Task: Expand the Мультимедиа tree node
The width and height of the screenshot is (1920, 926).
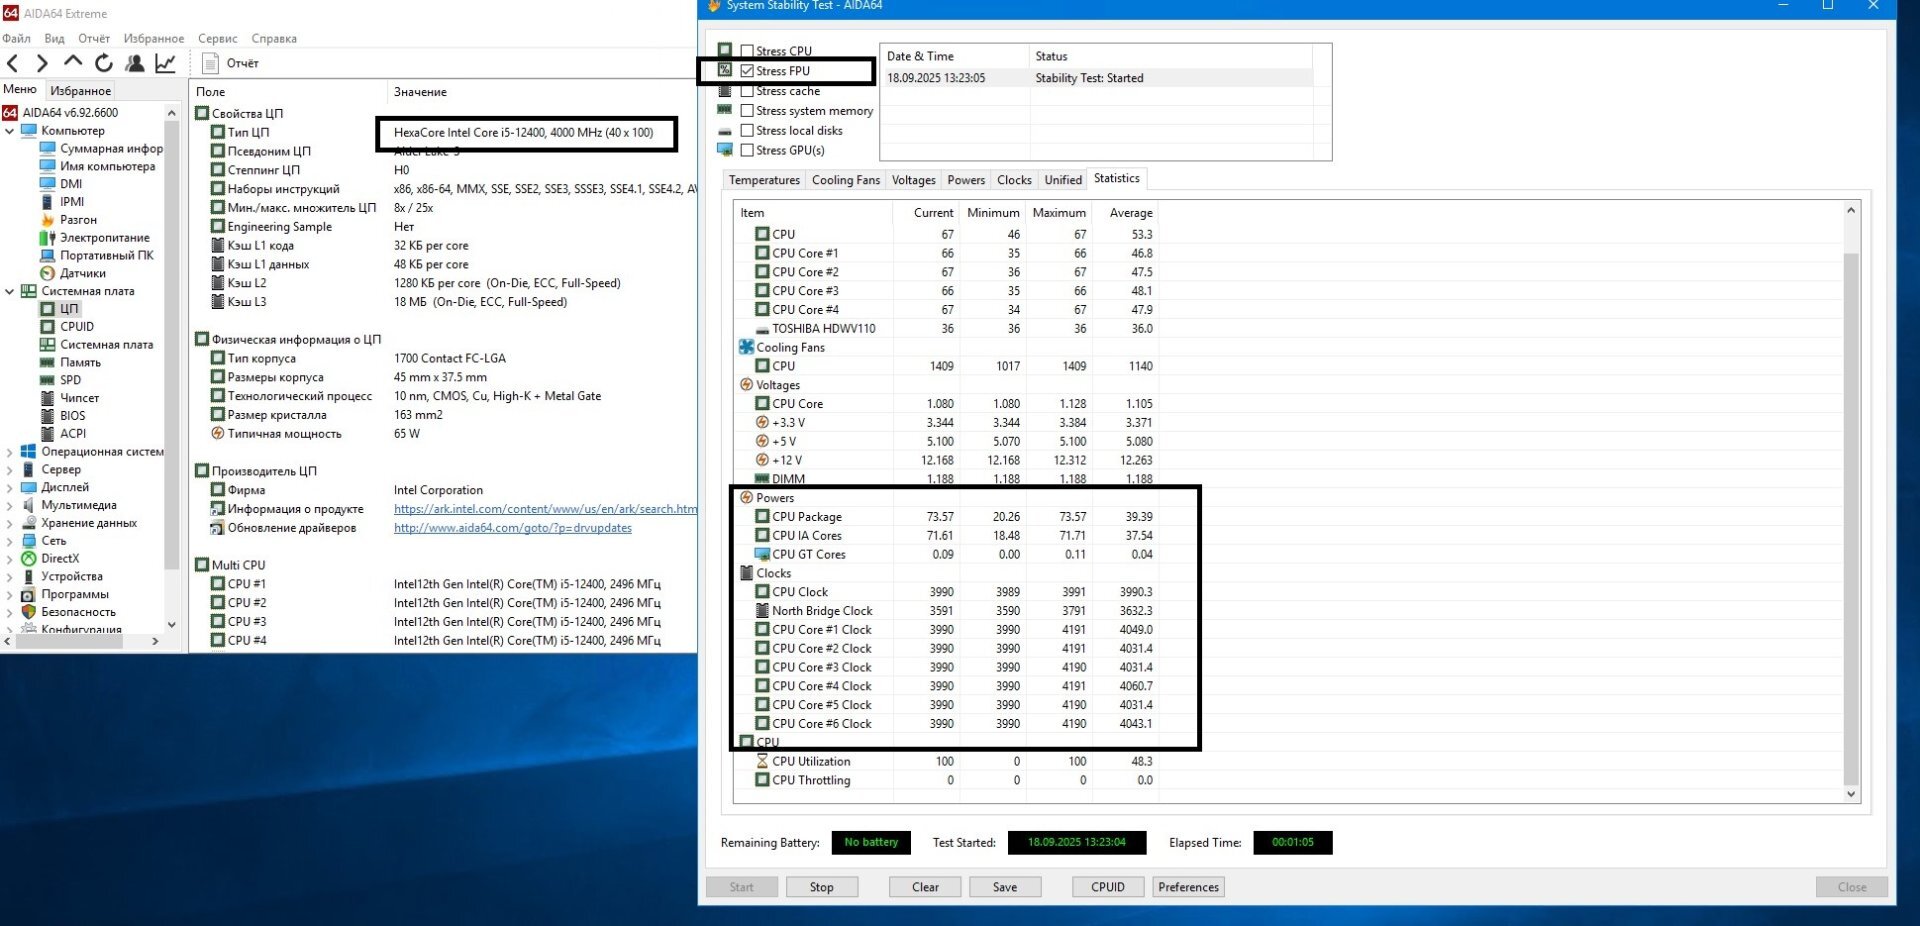Action: (10, 506)
